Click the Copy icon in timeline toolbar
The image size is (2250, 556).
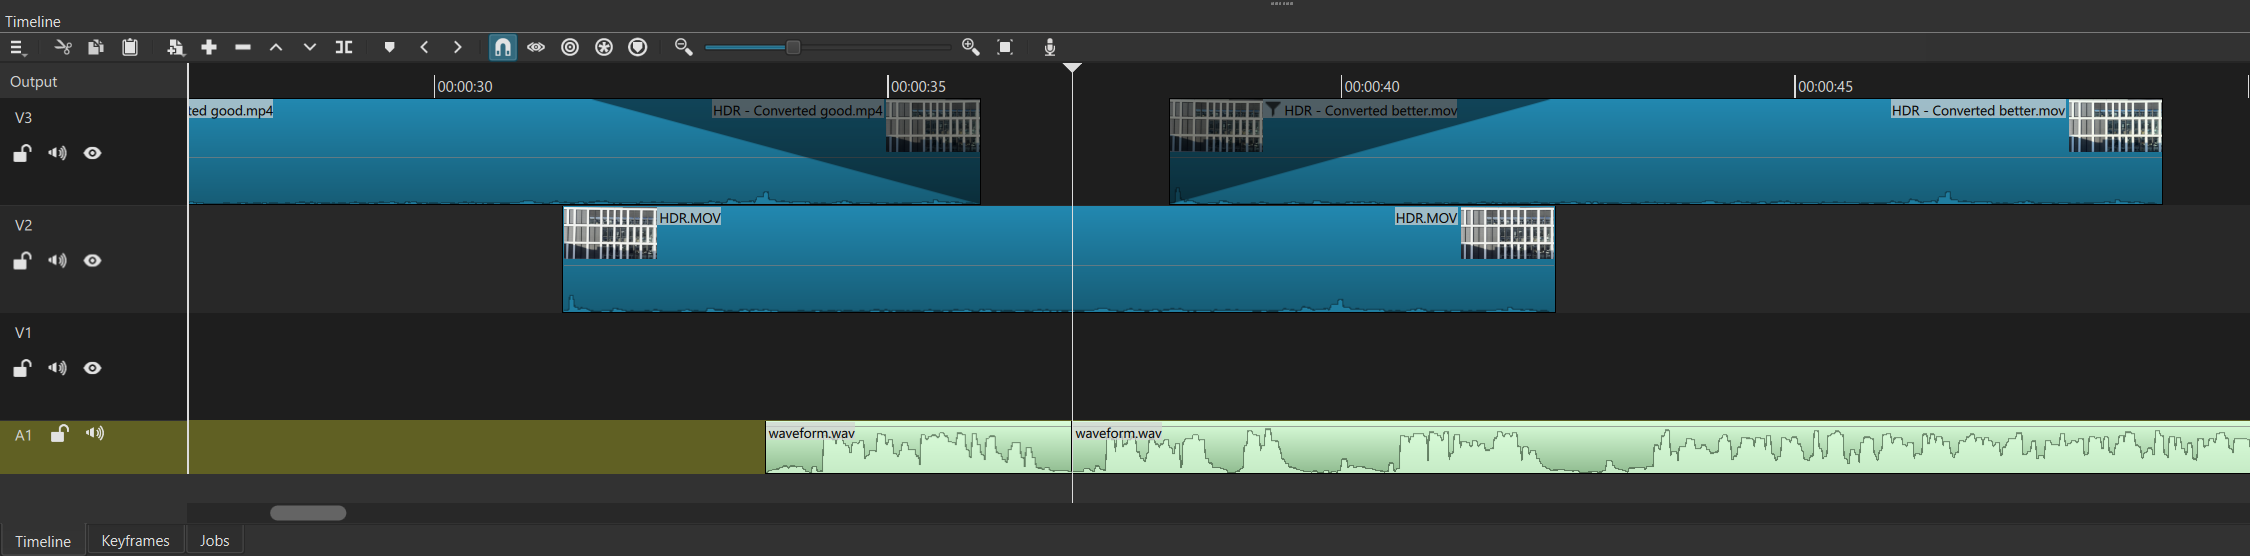[96, 47]
